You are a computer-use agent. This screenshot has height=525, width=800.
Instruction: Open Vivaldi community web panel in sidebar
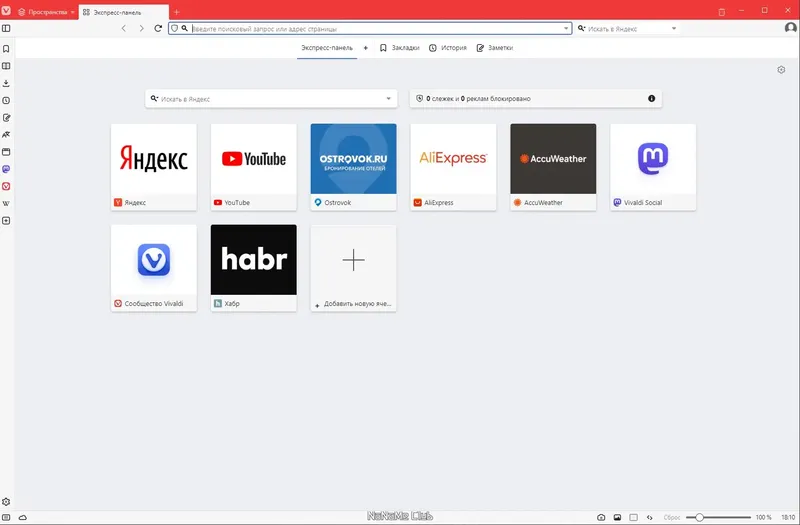pyautogui.click(x=6, y=187)
